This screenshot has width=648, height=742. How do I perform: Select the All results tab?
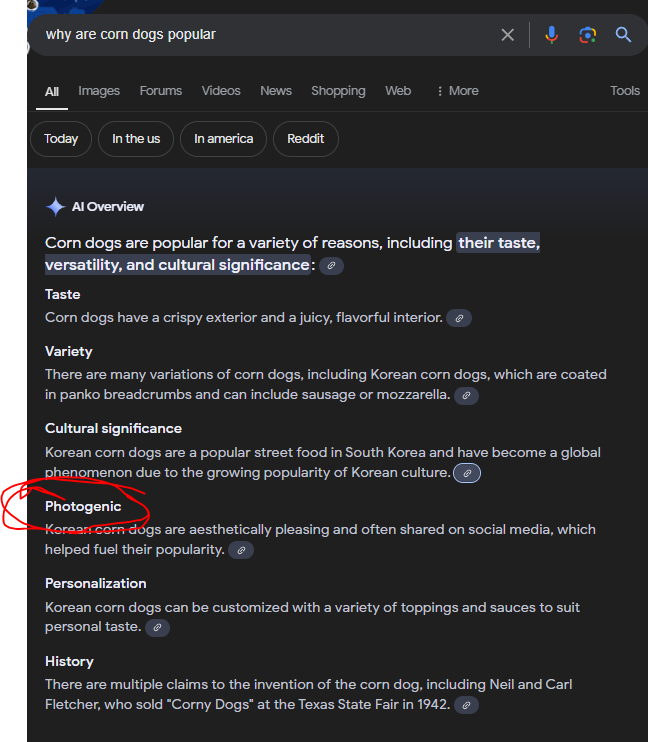click(x=52, y=91)
